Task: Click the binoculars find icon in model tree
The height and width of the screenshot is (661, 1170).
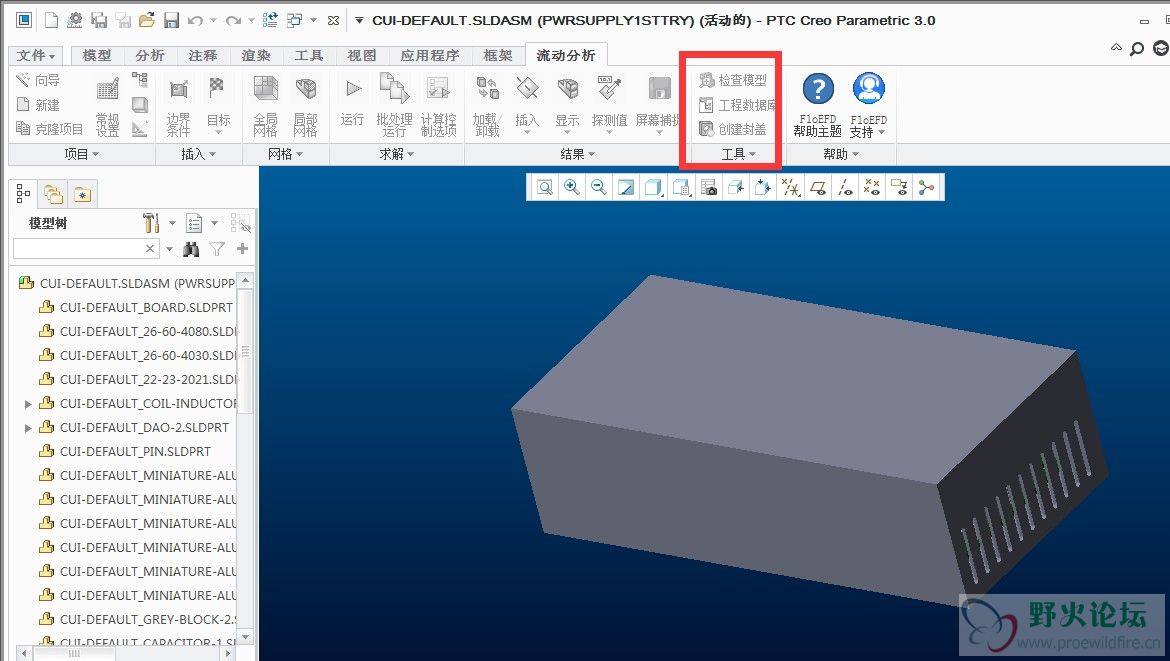Action: tap(191, 249)
